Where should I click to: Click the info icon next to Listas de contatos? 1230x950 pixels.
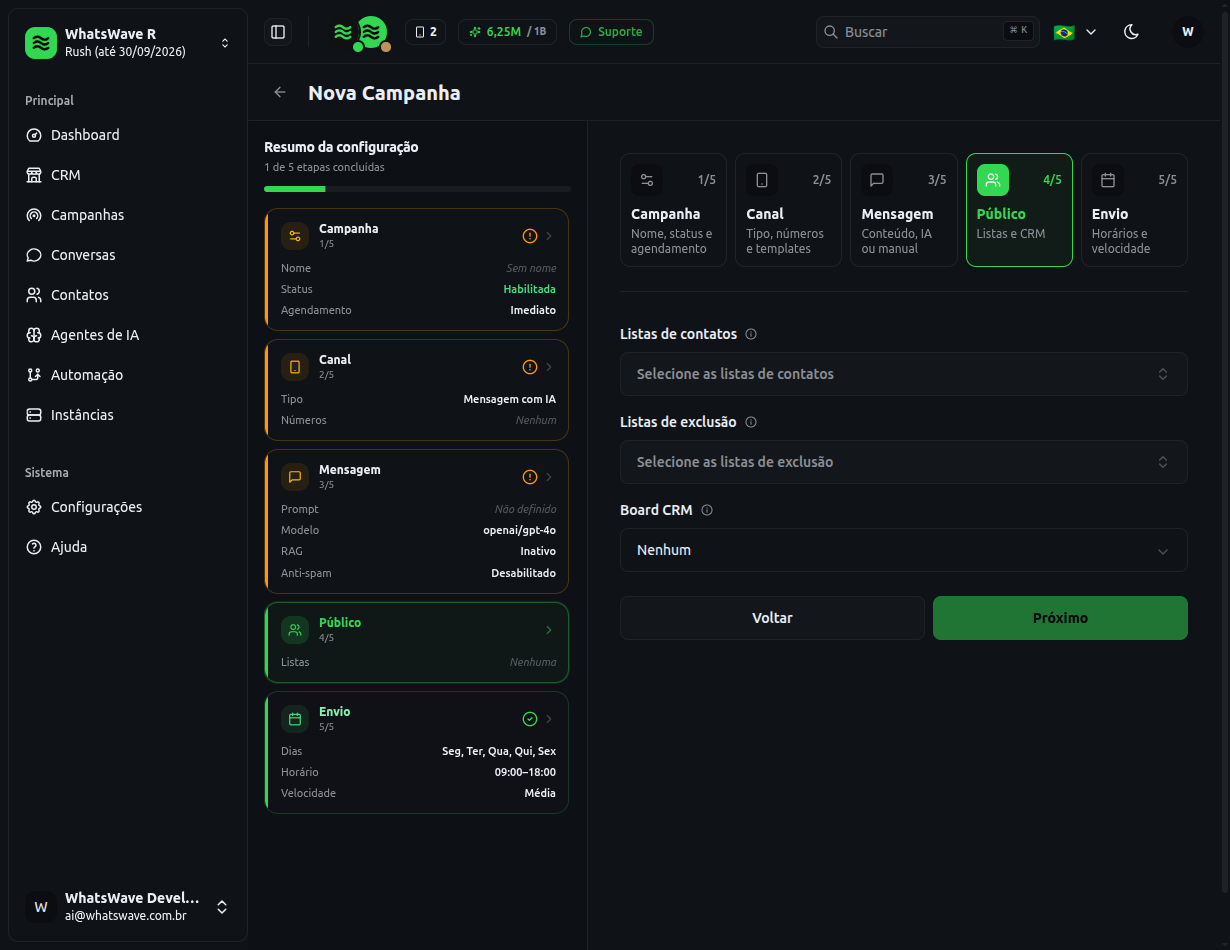click(x=751, y=334)
